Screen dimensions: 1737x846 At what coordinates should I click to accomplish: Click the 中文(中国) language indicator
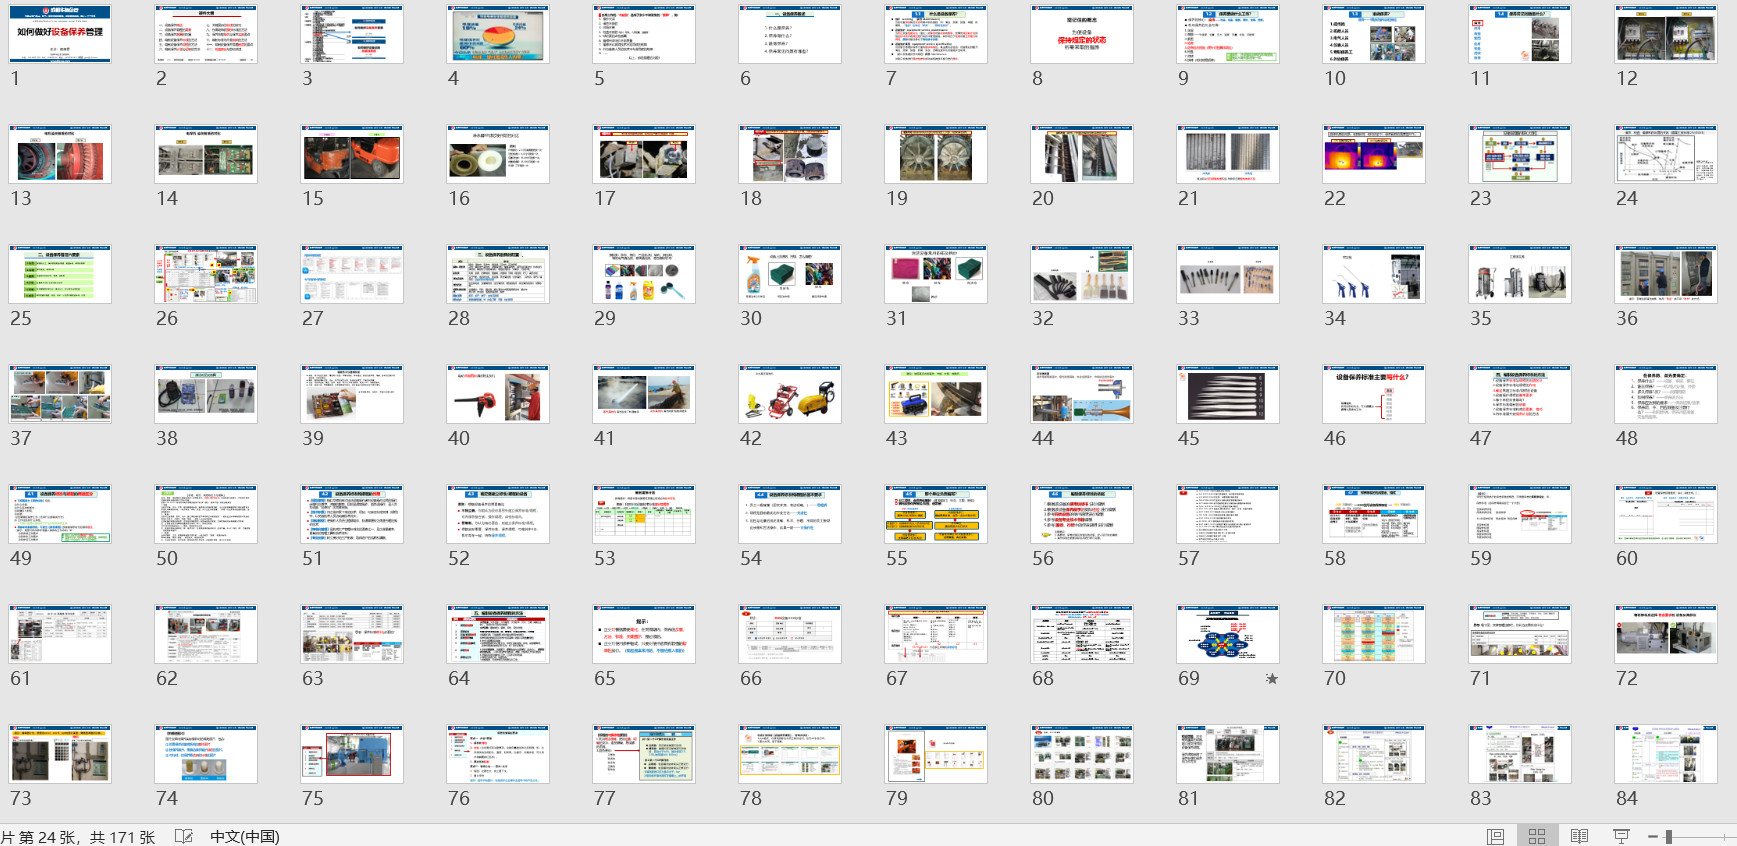point(244,836)
